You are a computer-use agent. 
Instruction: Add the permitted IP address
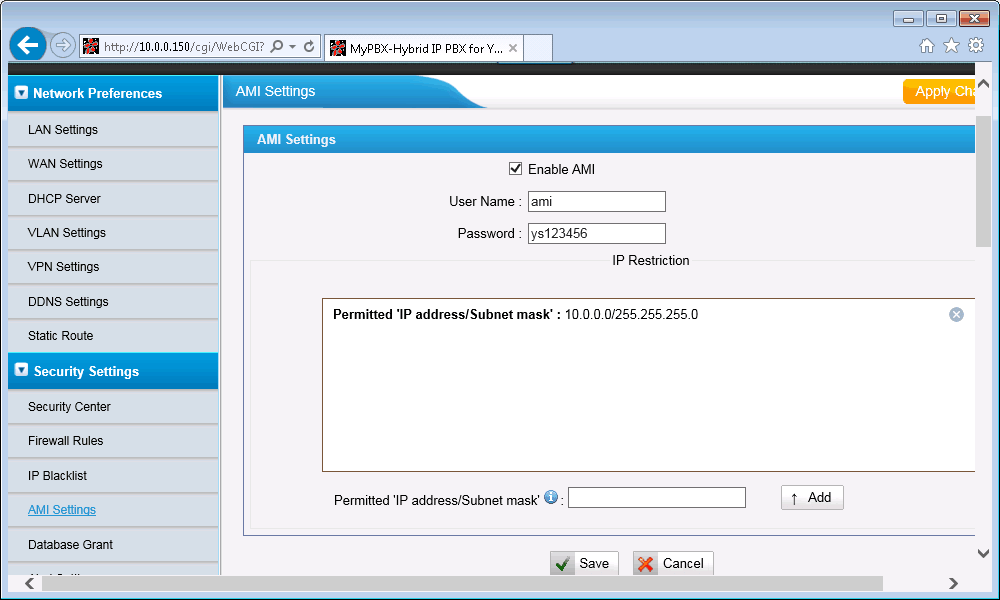(x=811, y=497)
